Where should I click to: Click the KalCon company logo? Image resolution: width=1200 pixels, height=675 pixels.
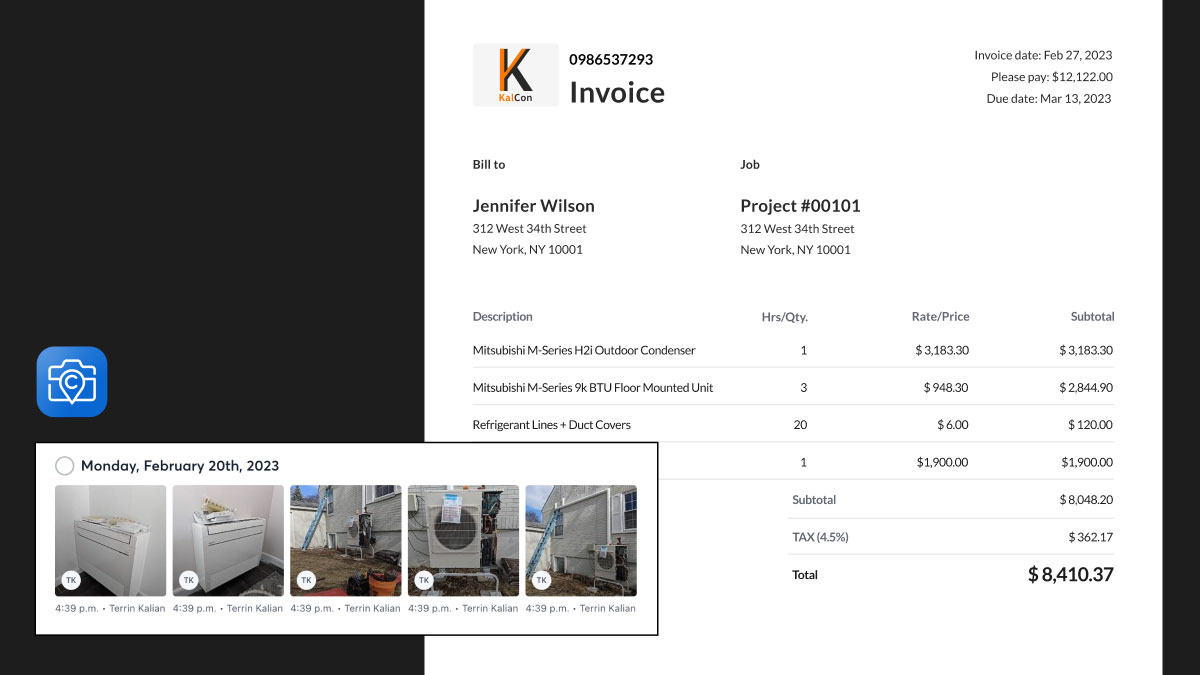point(515,75)
